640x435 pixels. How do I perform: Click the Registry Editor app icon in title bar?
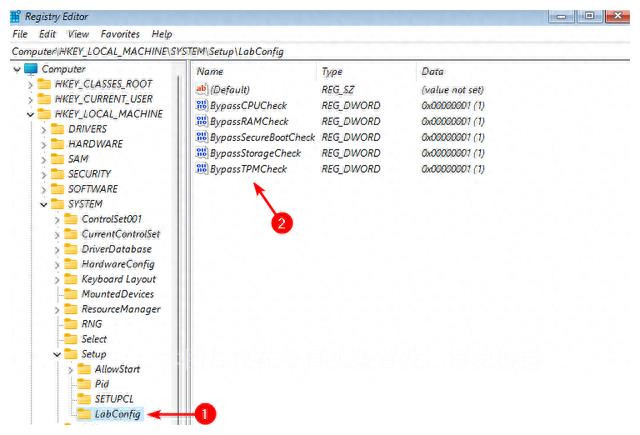point(16,17)
